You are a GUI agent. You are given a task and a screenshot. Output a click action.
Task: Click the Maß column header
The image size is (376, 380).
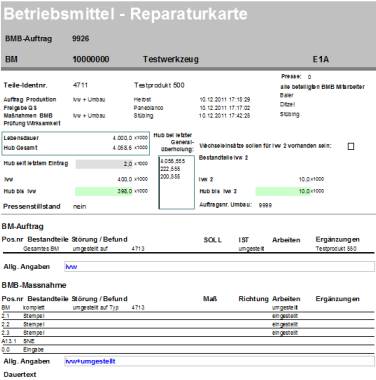210,299
